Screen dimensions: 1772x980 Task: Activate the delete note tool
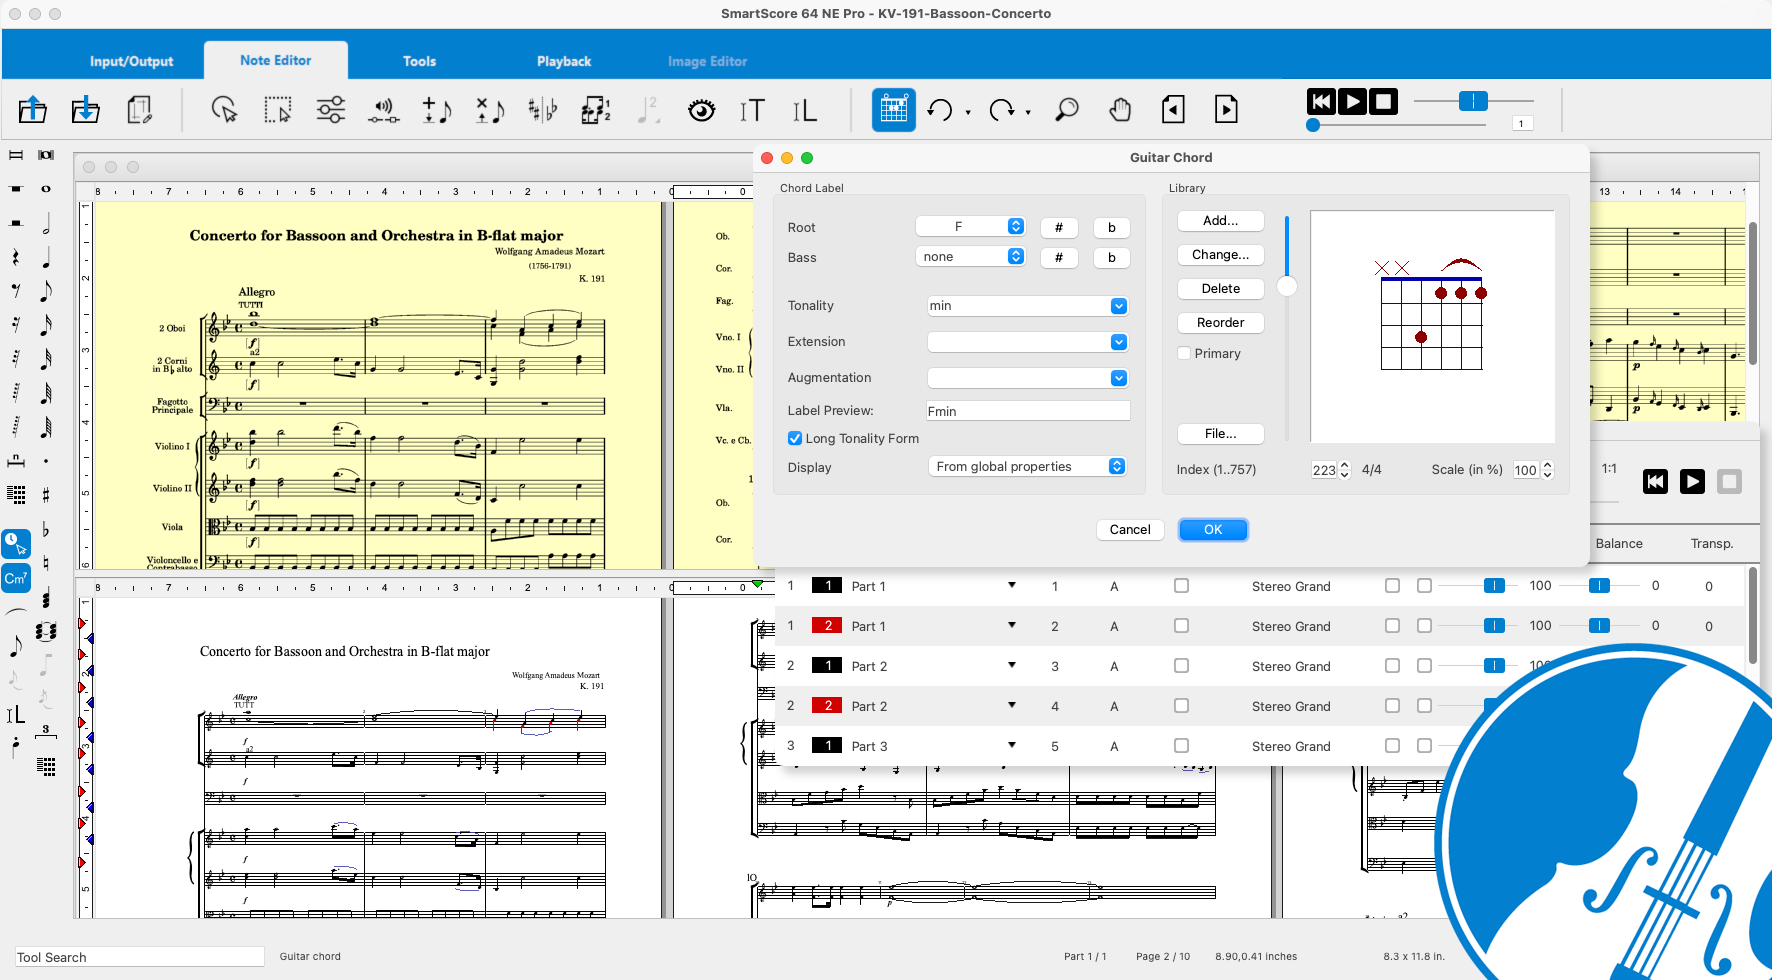tap(490, 109)
